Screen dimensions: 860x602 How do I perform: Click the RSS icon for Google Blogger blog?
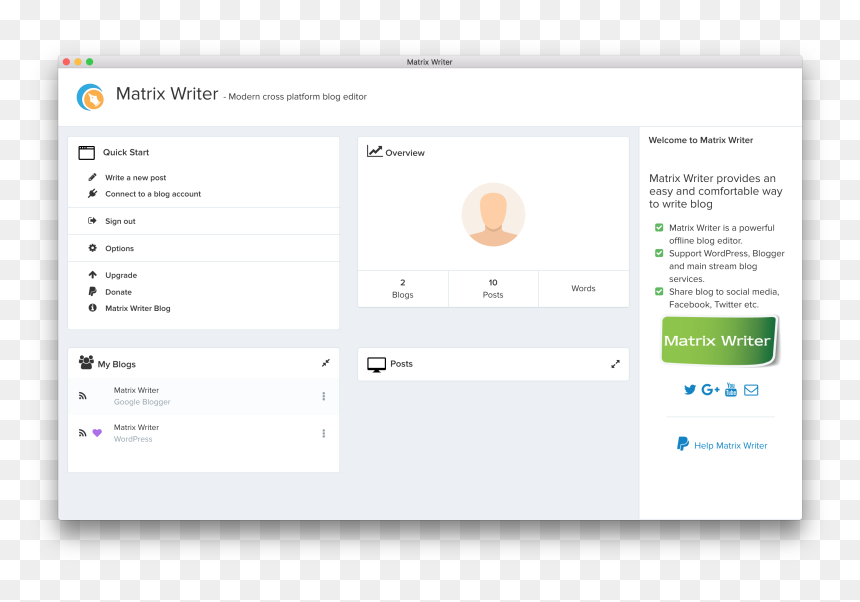point(83,396)
